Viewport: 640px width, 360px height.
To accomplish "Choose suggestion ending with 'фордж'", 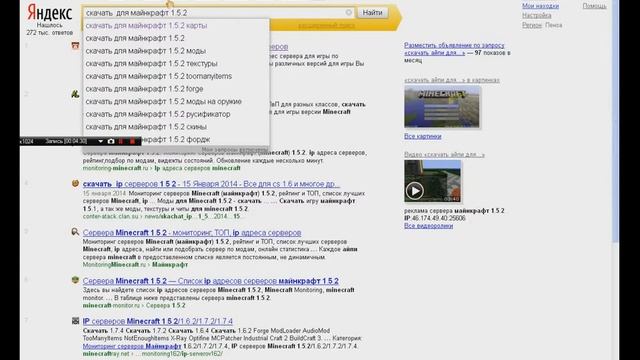I will tap(176, 139).
